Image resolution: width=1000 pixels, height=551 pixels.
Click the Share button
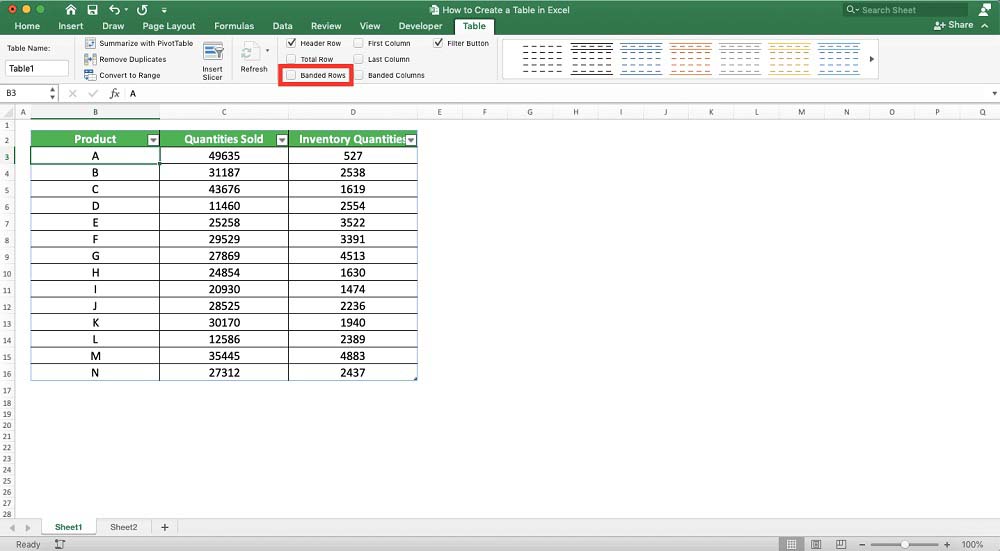tap(955, 25)
